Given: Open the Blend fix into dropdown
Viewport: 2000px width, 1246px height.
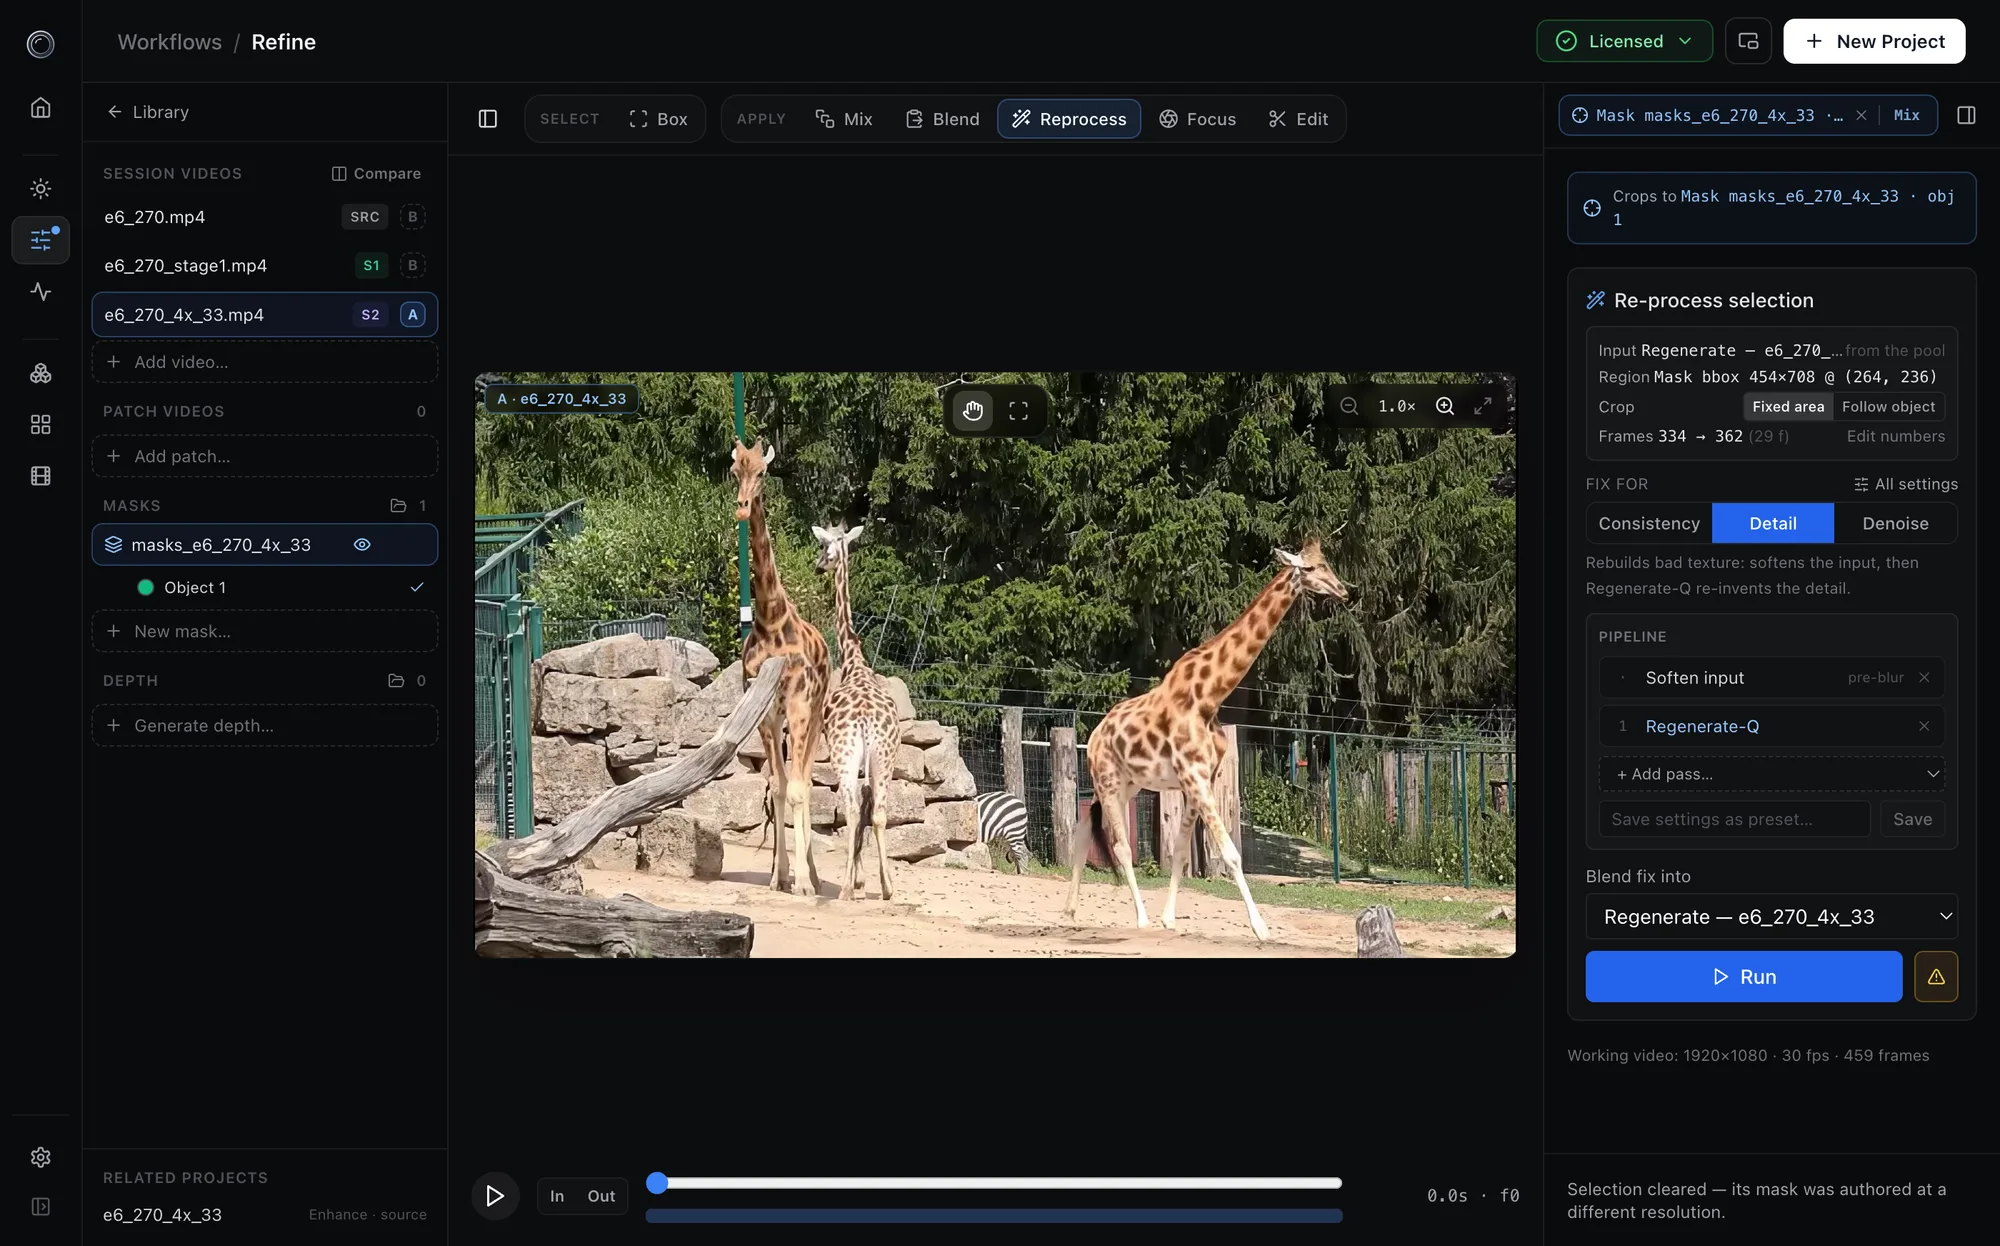Looking at the screenshot, I should [x=1771, y=917].
